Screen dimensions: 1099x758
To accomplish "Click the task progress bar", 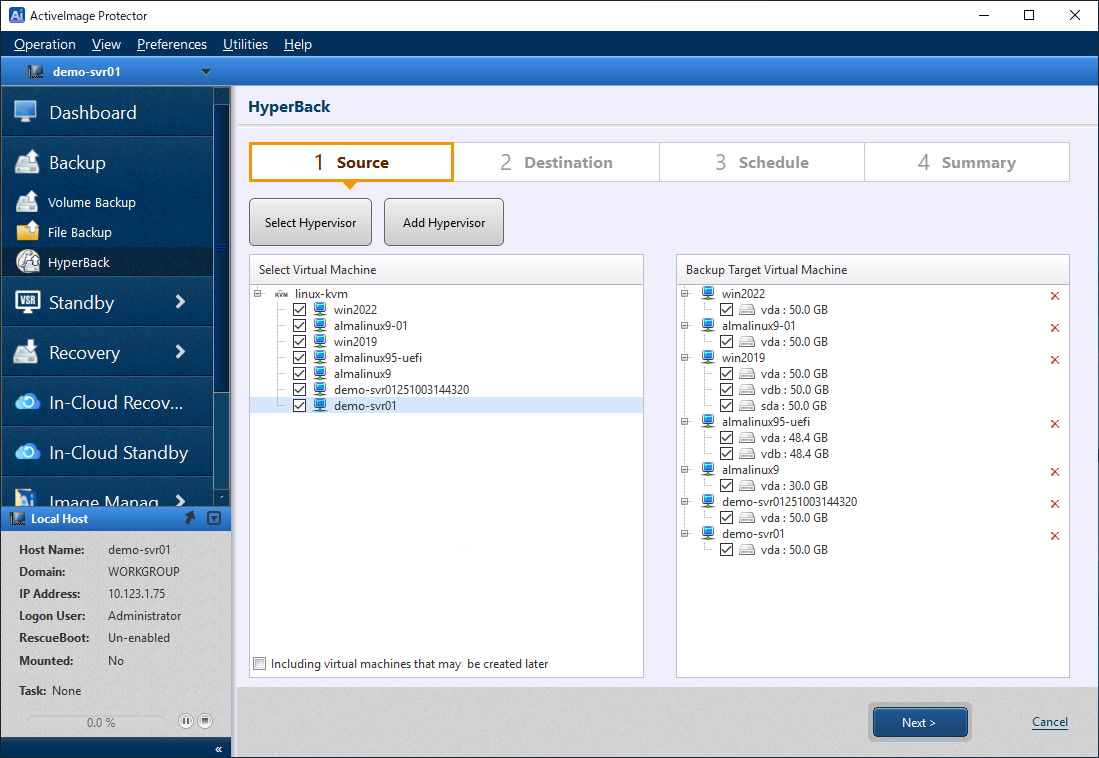I will (97, 722).
